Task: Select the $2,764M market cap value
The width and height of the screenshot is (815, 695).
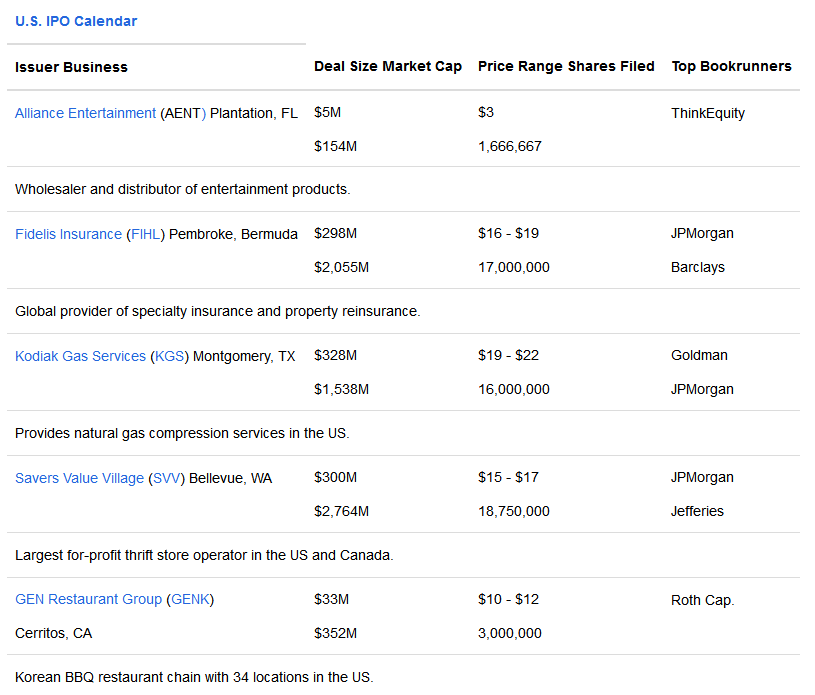Action: [341, 512]
